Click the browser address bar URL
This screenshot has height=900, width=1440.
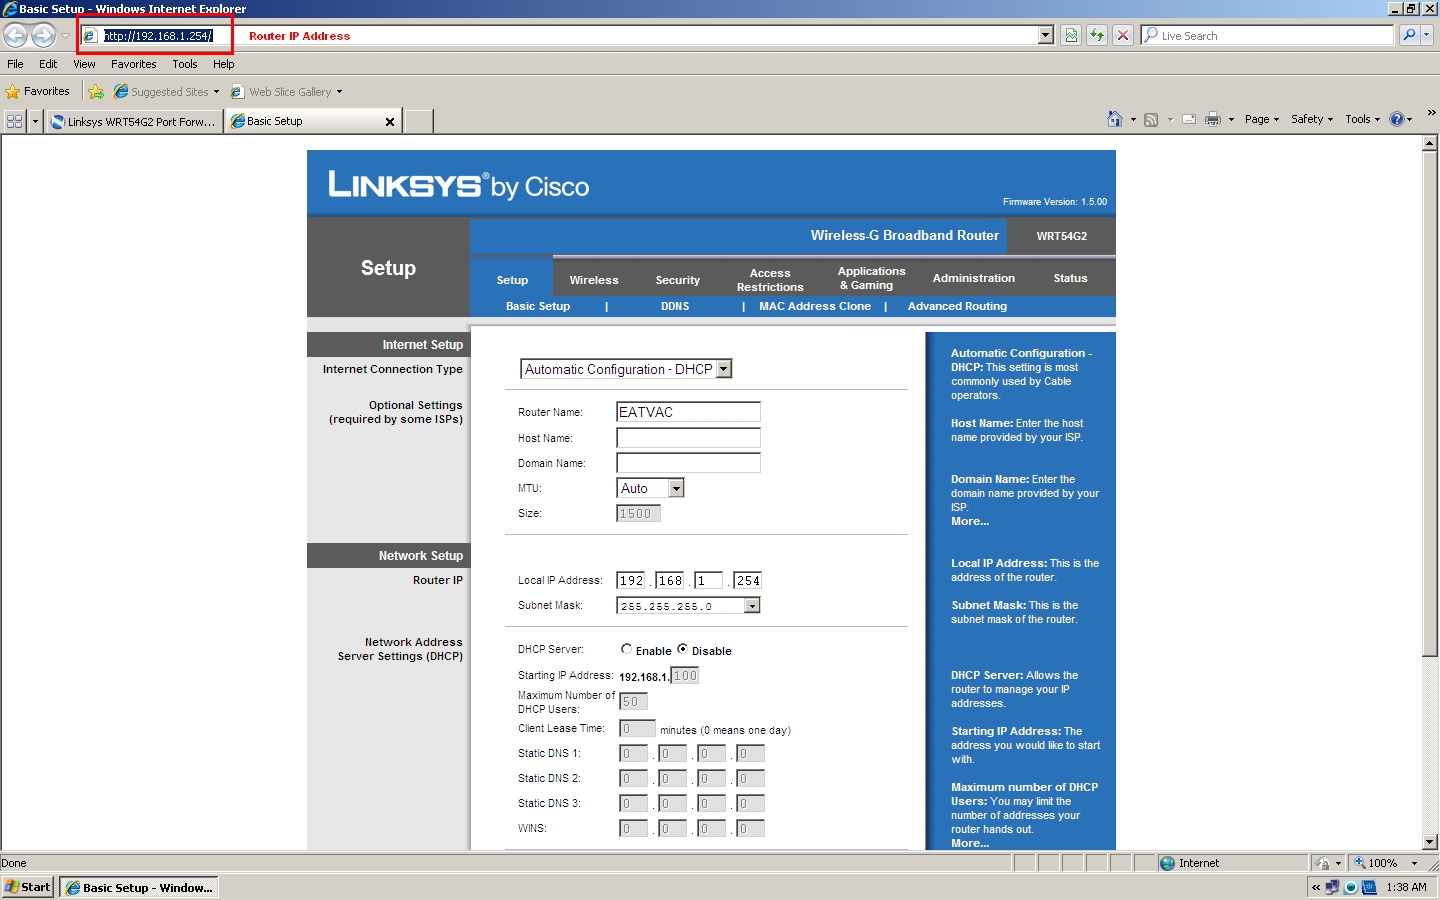(x=159, y=36)
